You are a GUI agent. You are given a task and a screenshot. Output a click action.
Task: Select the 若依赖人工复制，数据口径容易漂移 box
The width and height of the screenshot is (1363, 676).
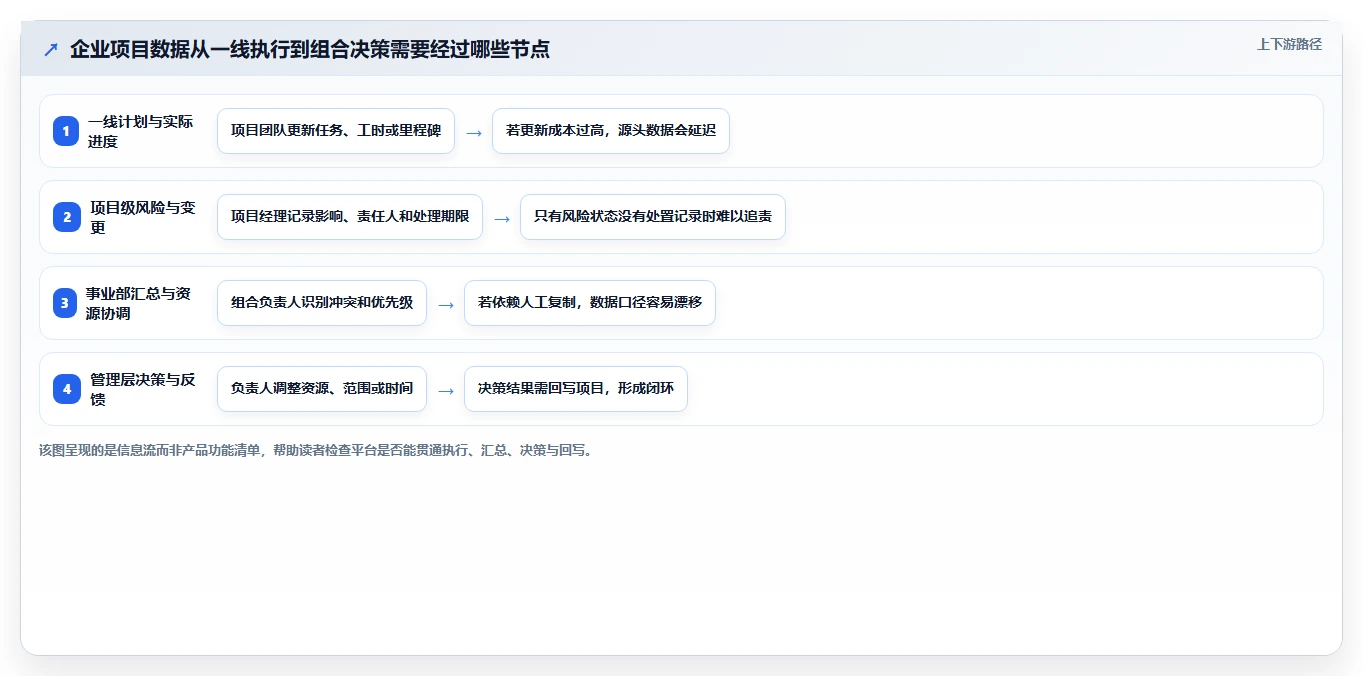[590, 303]
